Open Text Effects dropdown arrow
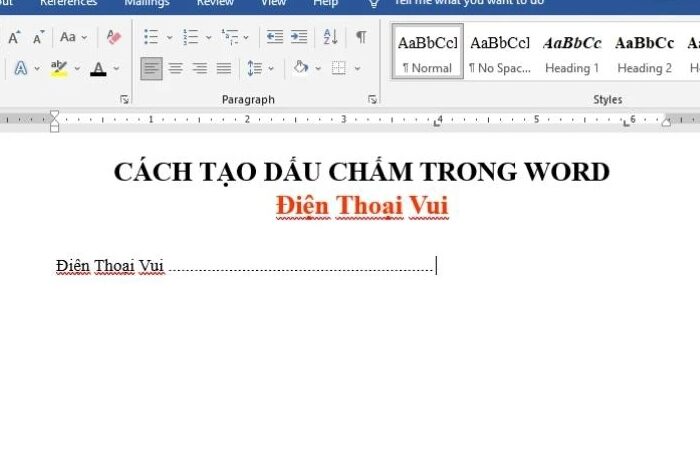700x450 pixels. pos(37,69)
